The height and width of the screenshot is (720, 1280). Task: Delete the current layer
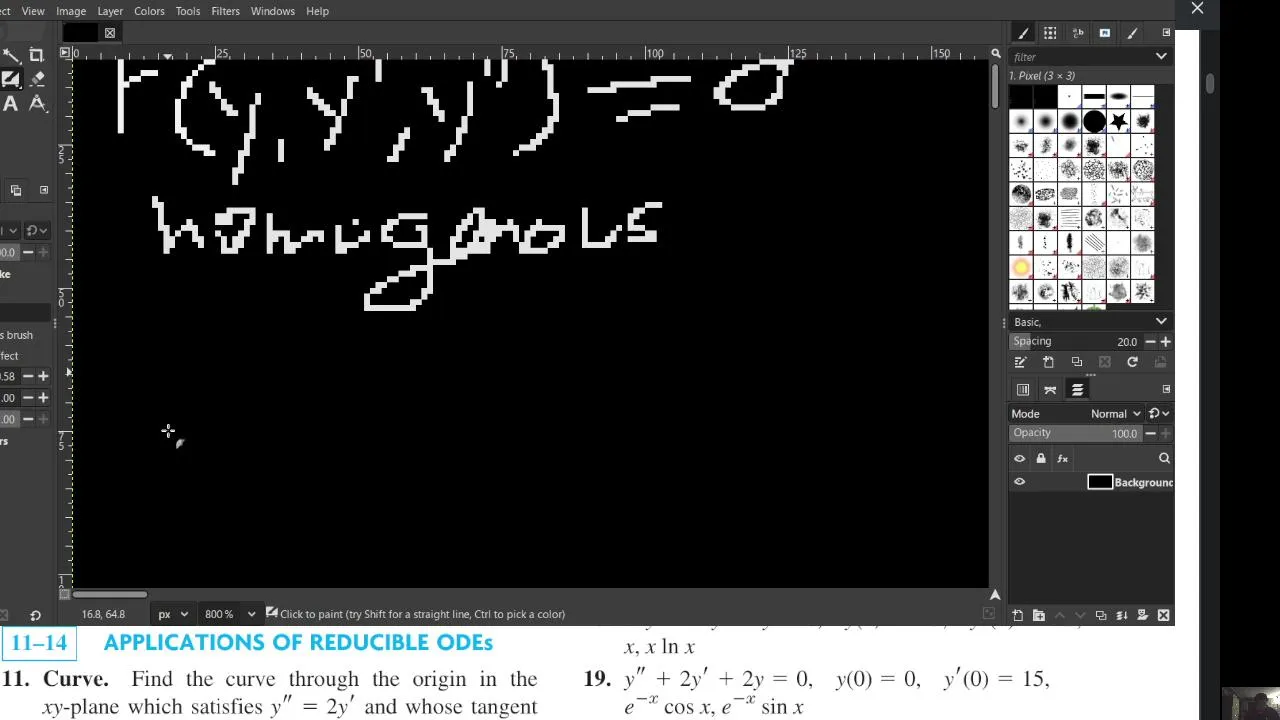pos(1164,615)
